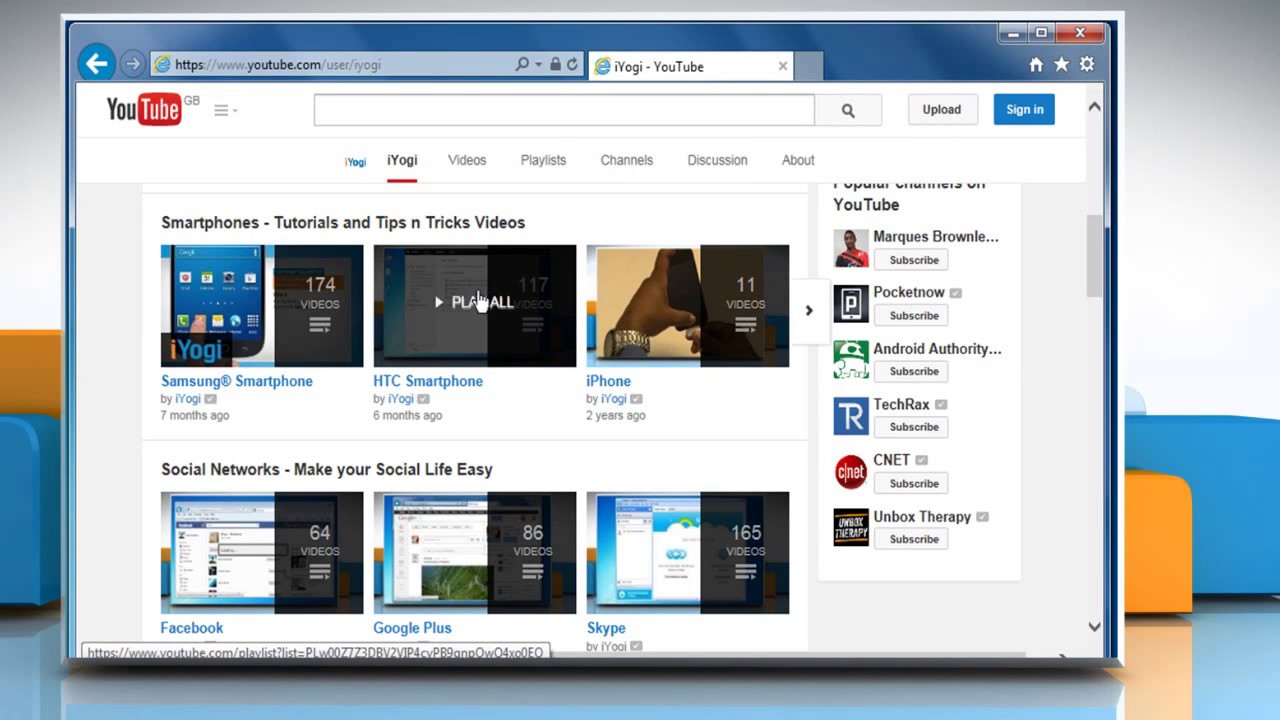The width and height of the screenshot is (1280, 720).
Task: Click Pocketnow channel avatar
Action: [x=851, y=304]
